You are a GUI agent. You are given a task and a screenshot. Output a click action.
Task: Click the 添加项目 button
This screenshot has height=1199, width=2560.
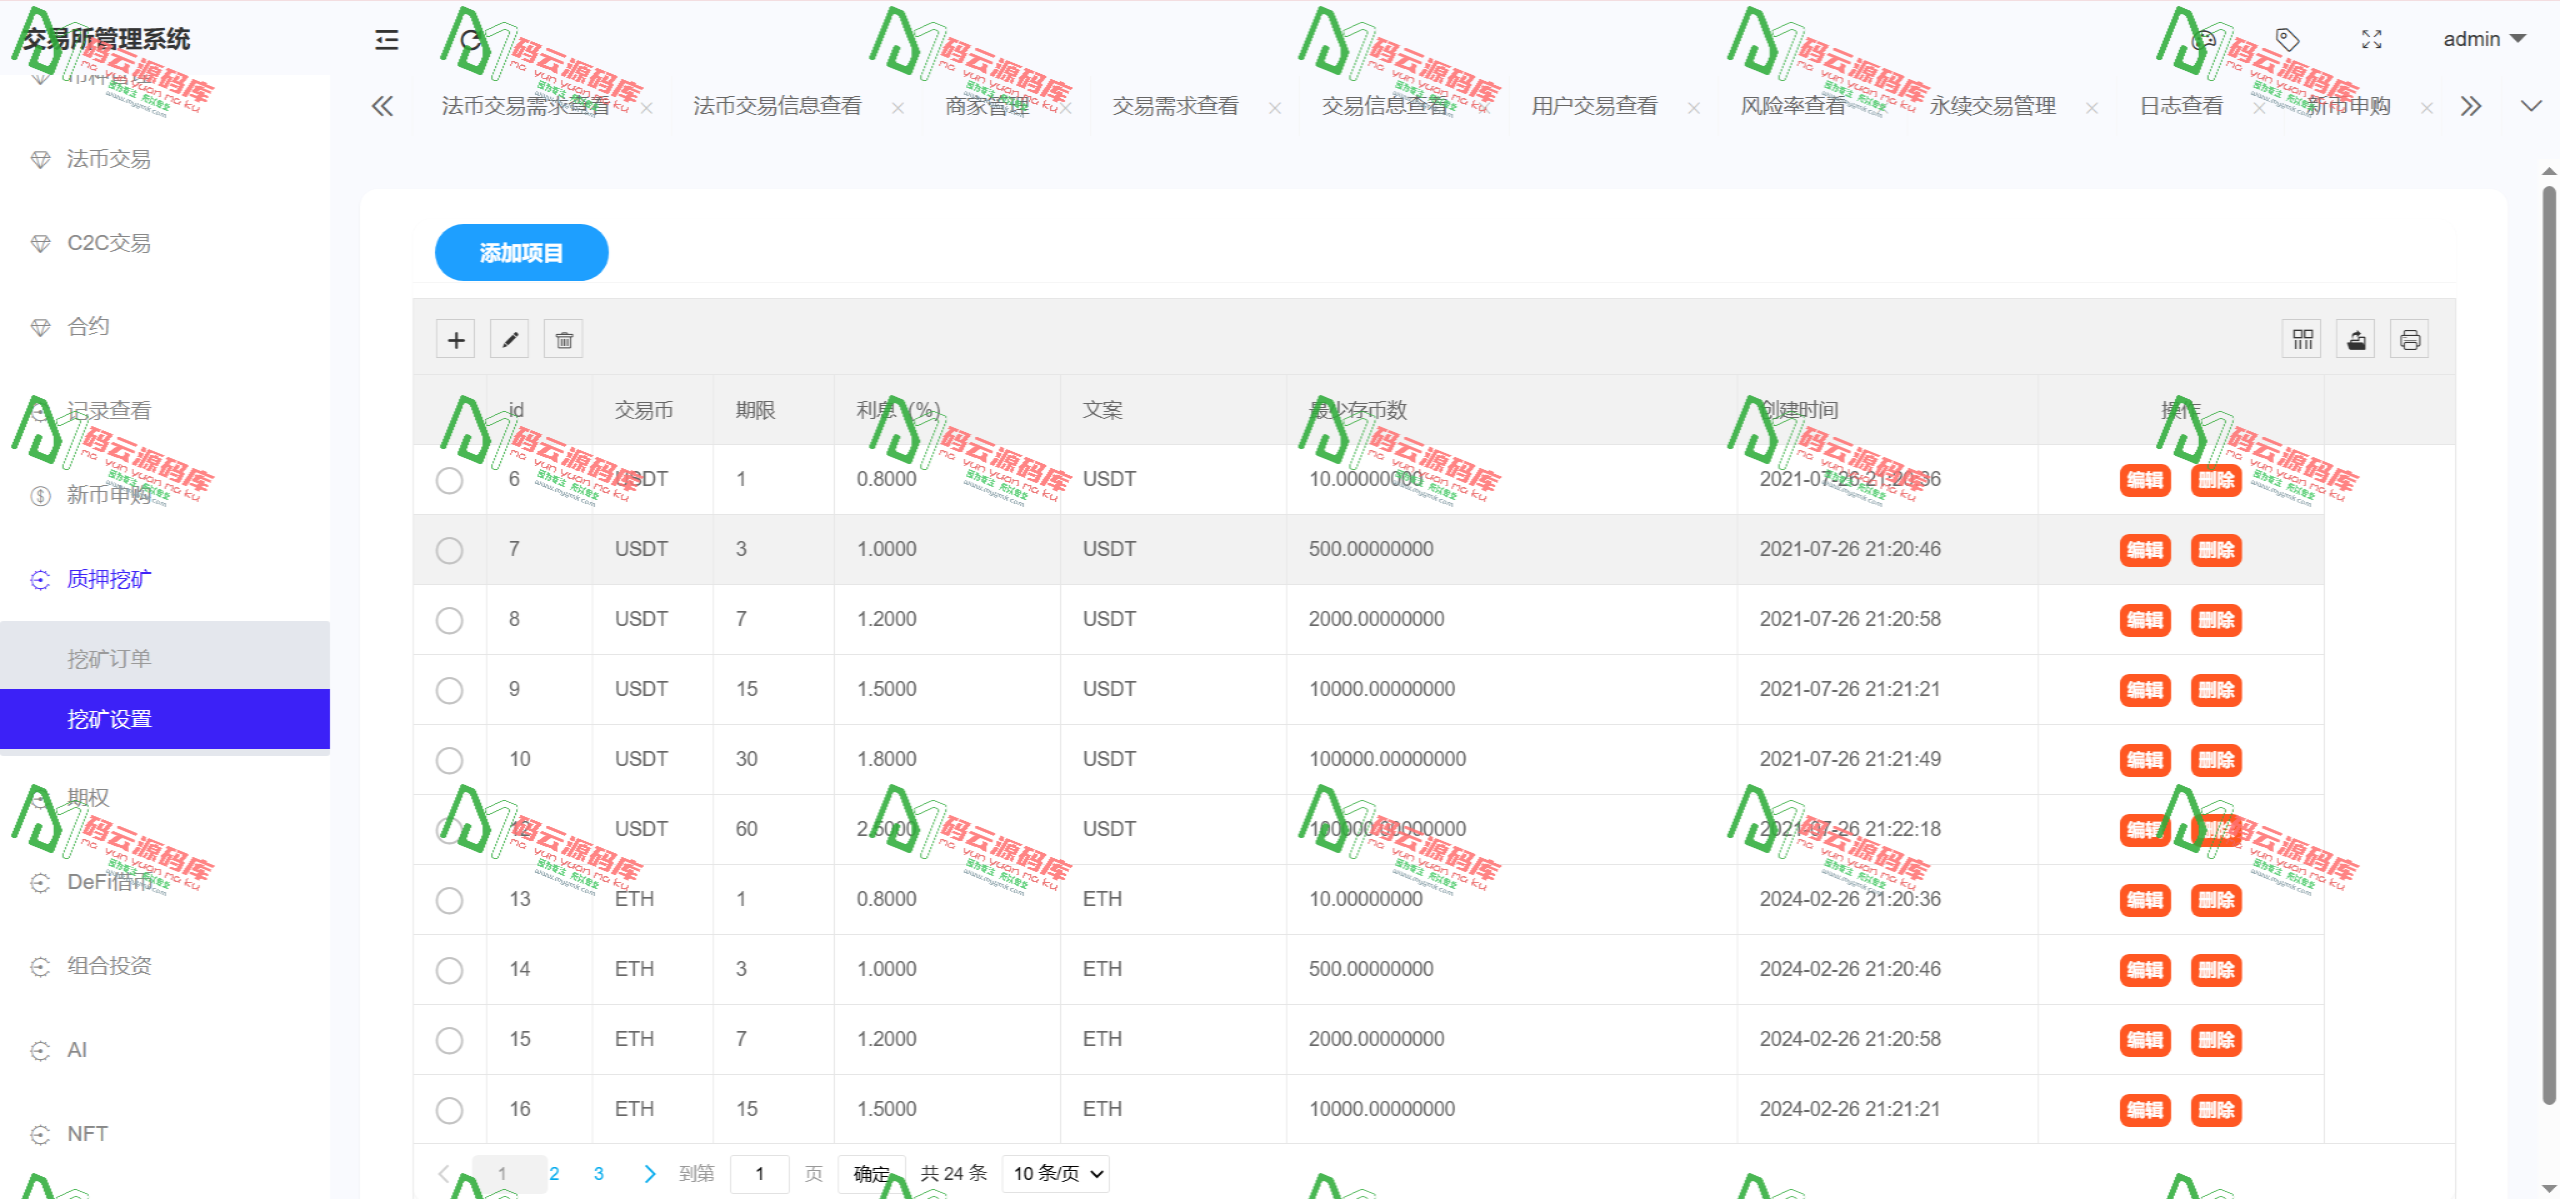[x=521, y=252]
